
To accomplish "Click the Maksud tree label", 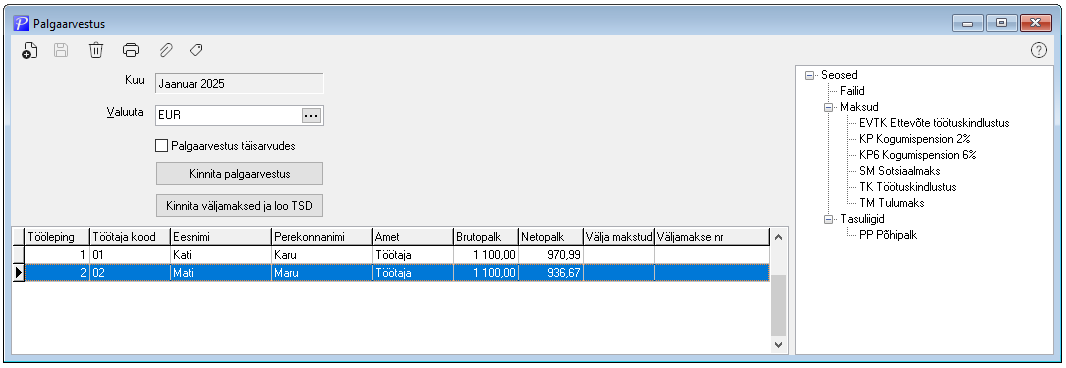I will point(859,107).
